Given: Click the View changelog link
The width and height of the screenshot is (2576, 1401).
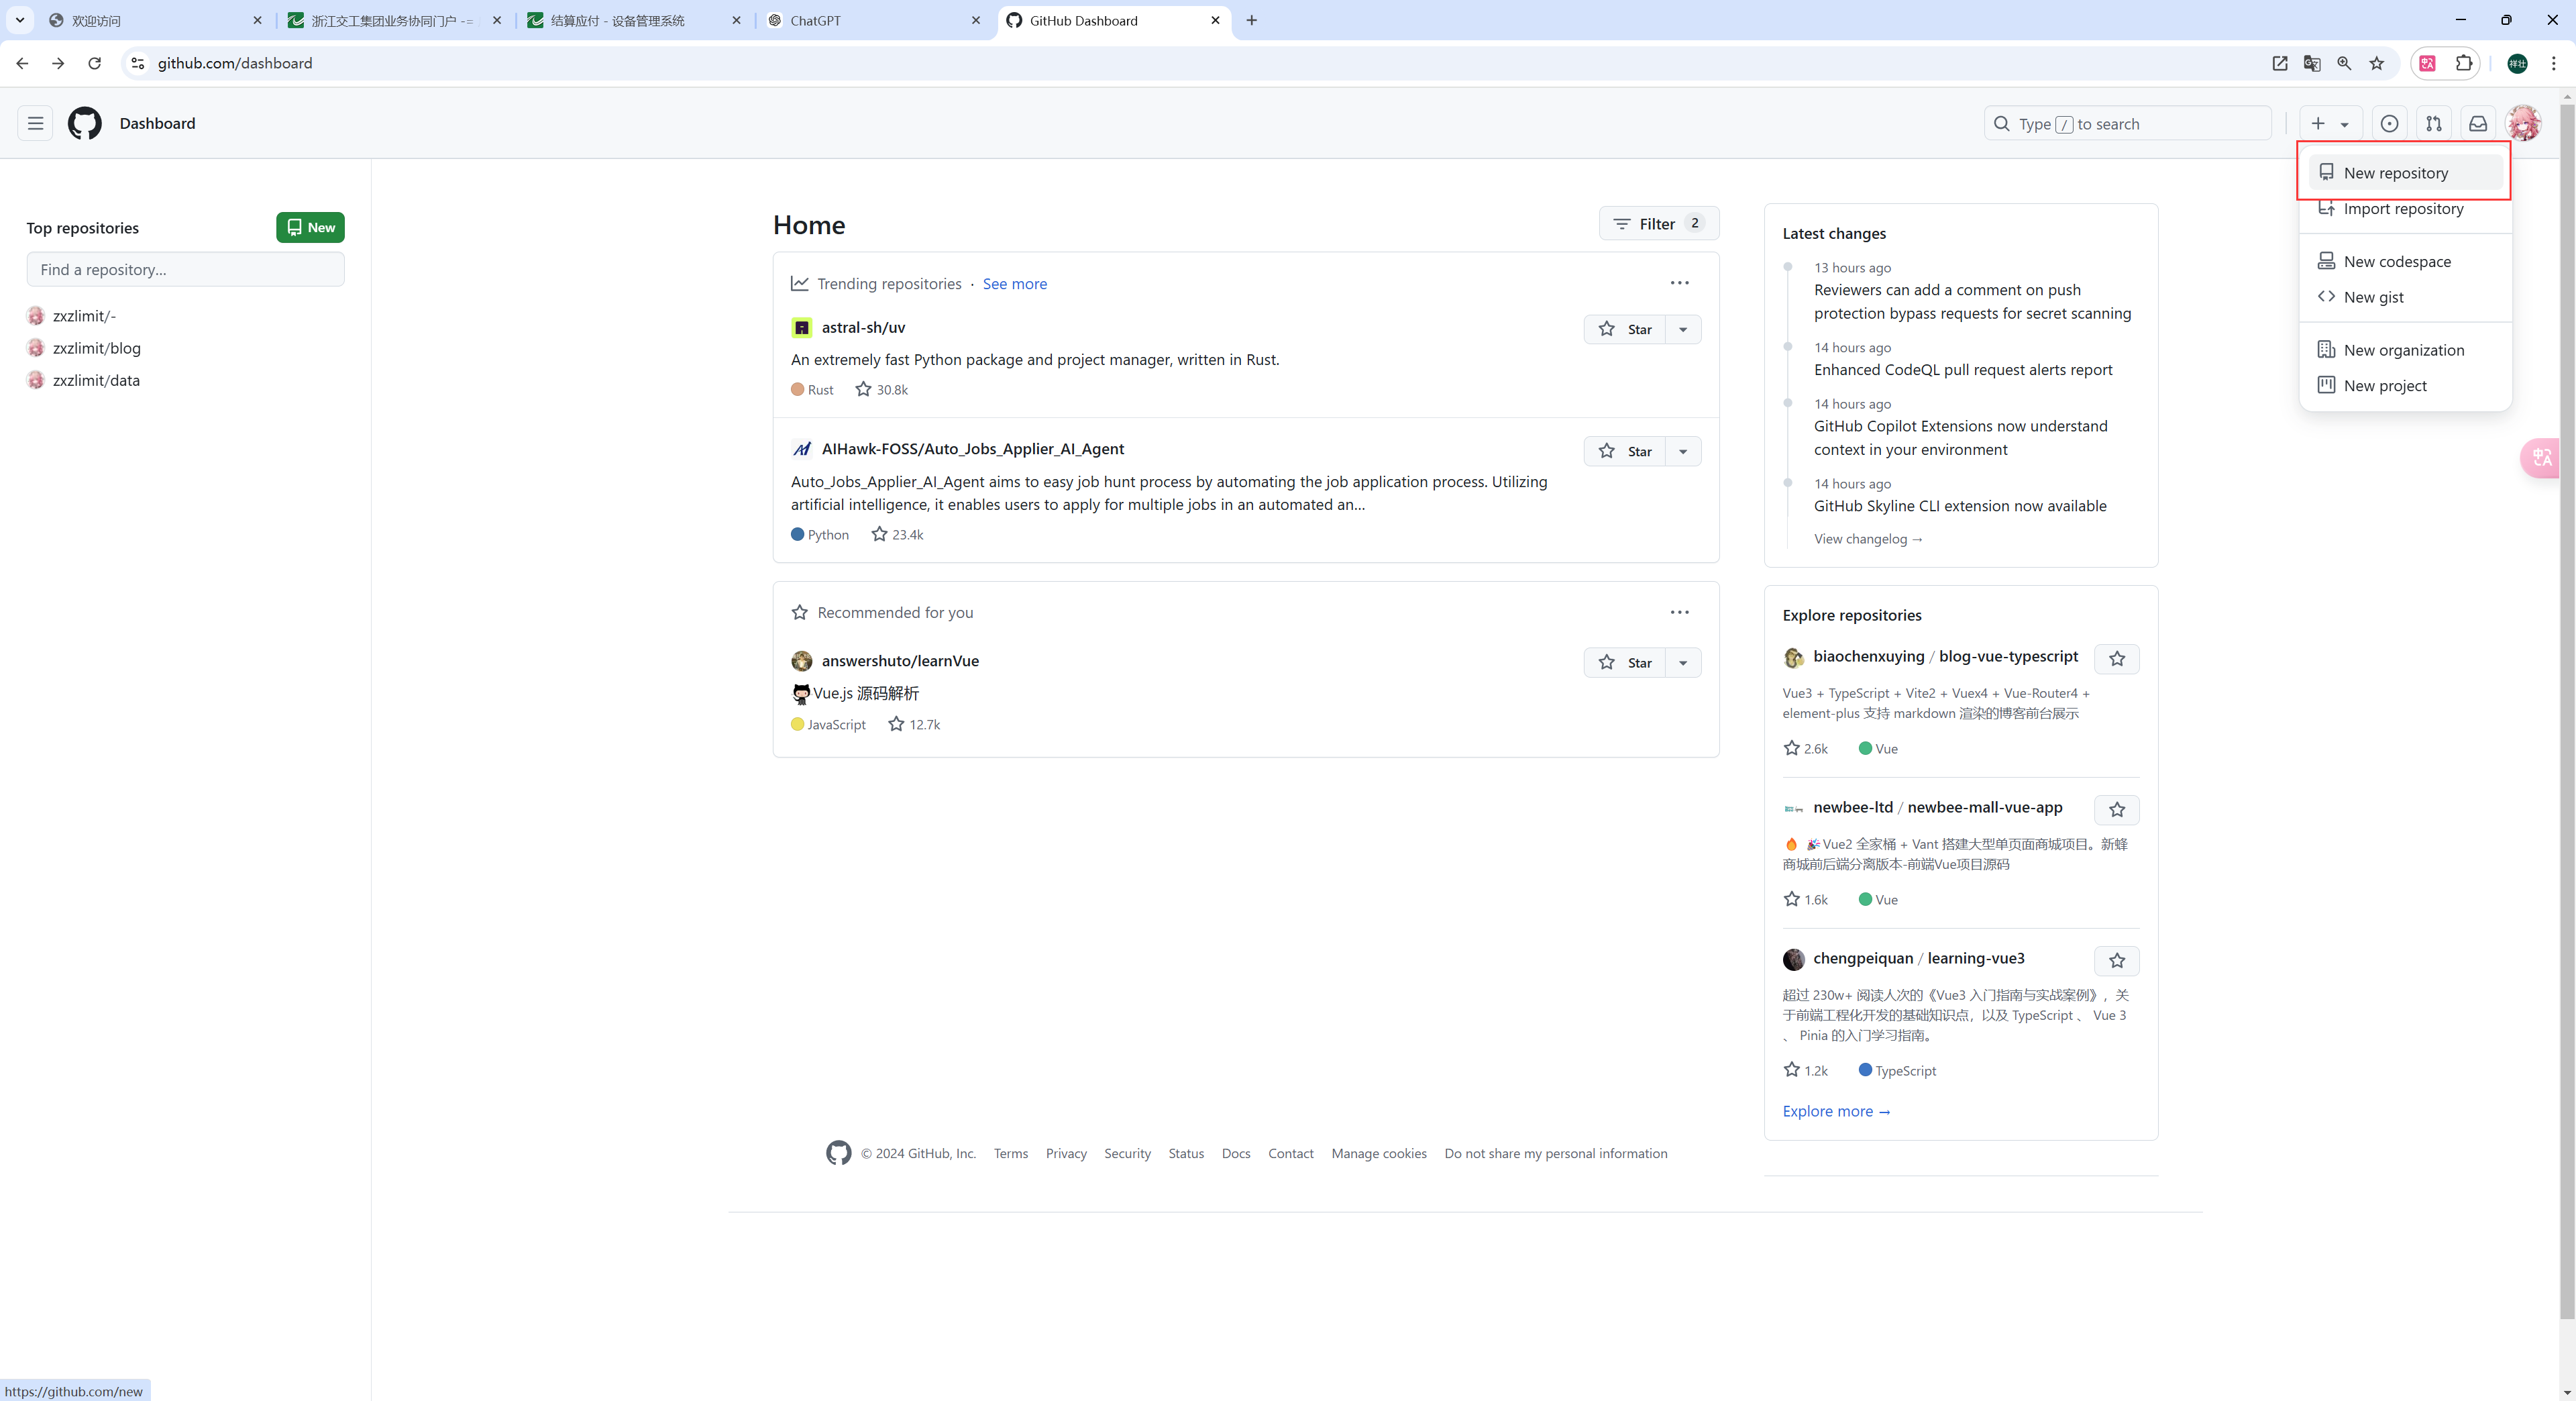Looking at the screenshot, I should (x=1869, y=539).
